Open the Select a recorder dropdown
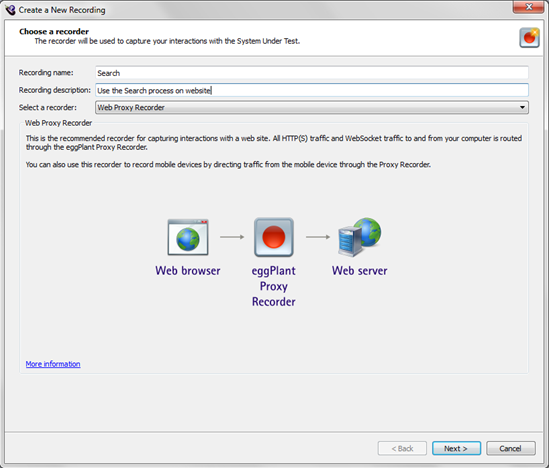Viewport: 549px width, 468px height. click(x=312, y=107)
